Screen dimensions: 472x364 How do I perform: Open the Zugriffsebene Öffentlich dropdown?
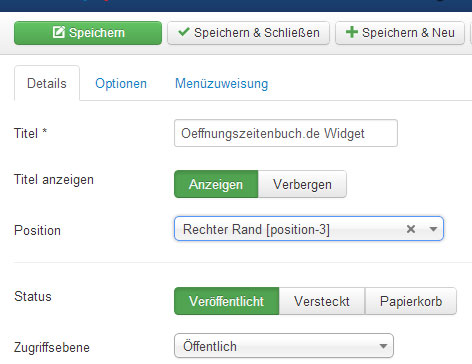pos(284,346)
